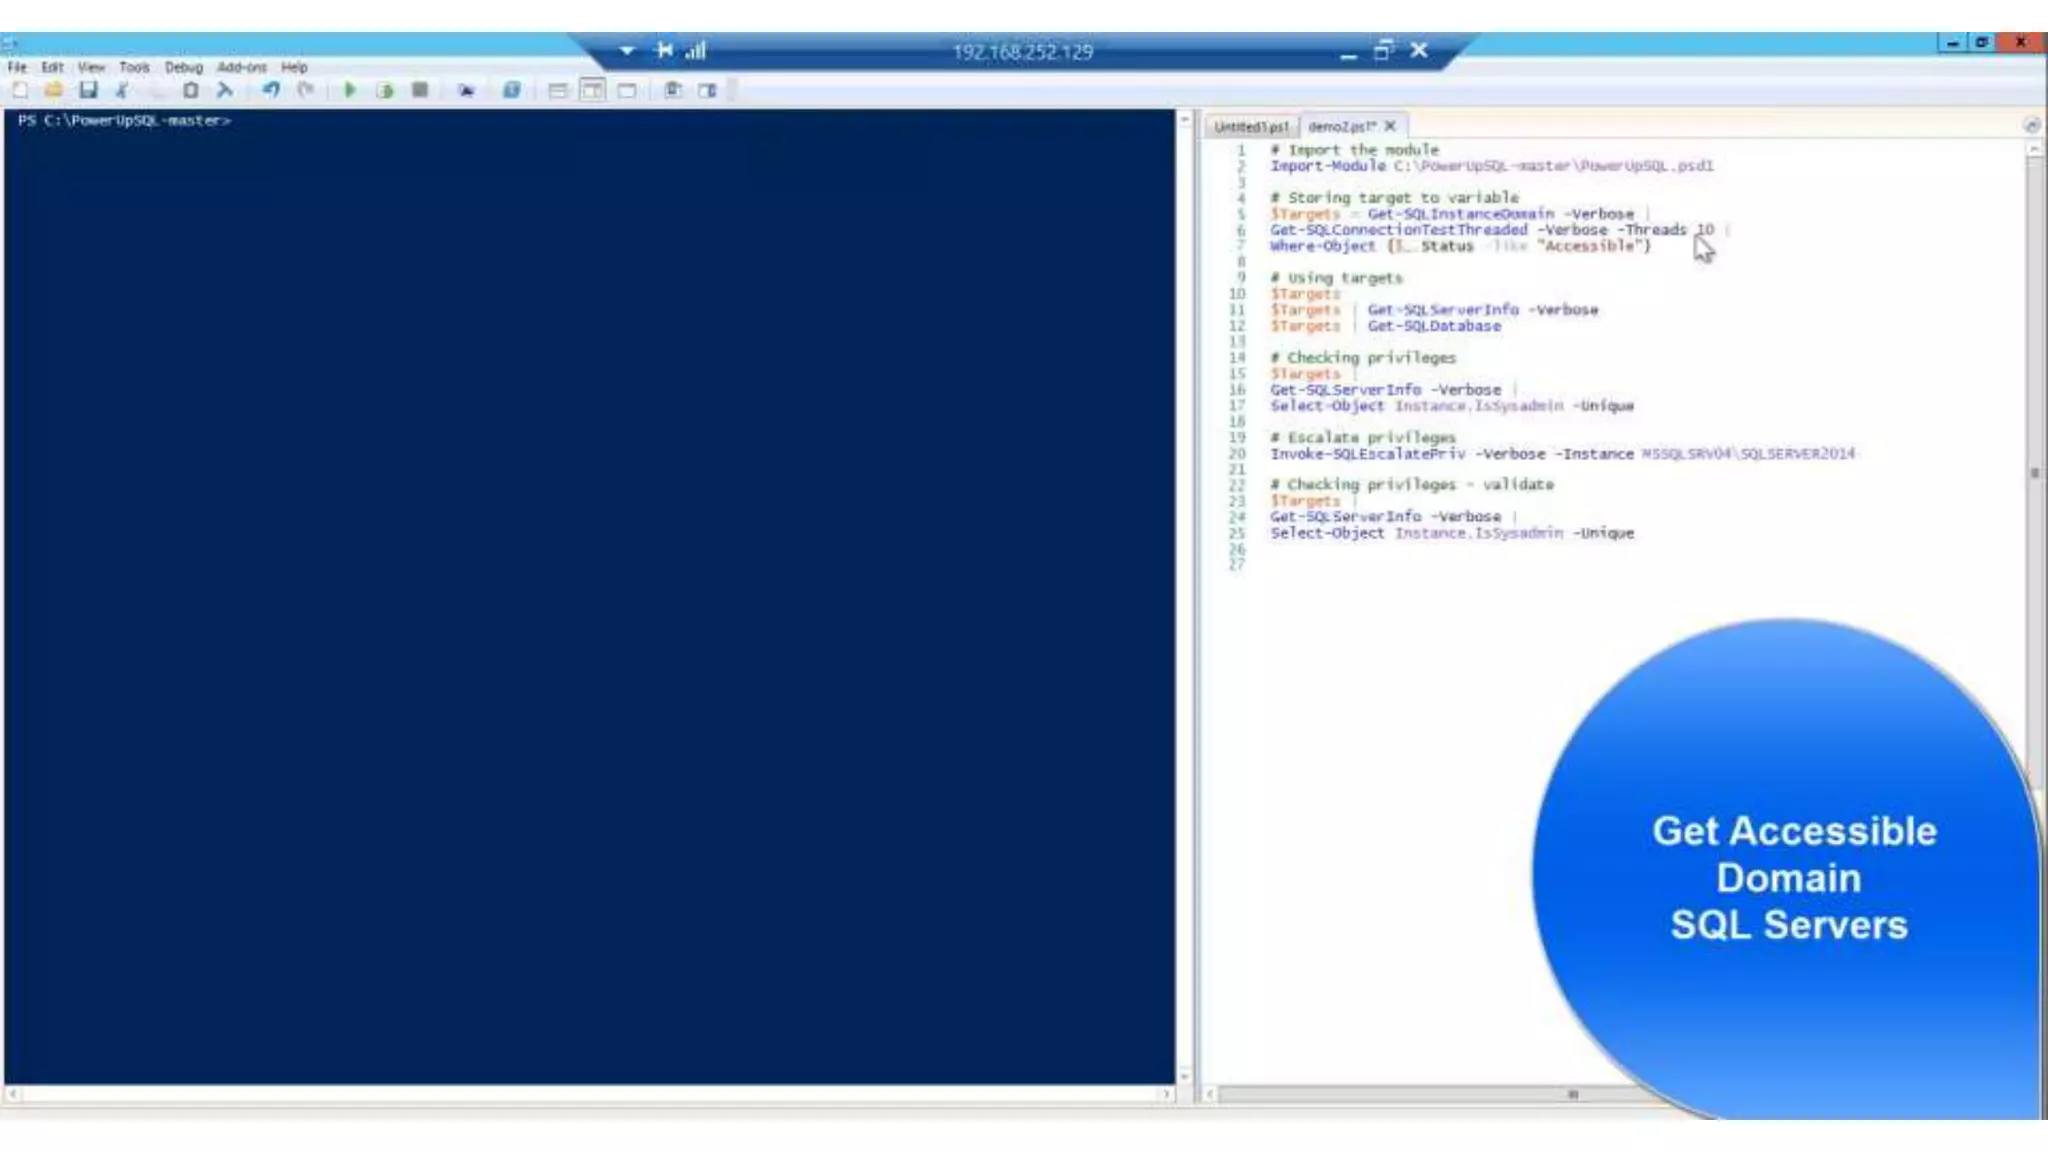Click the Run Selection icon
Image resolution: width=2048 pixels, height=1152 pixels.
(x=385, y=91)
